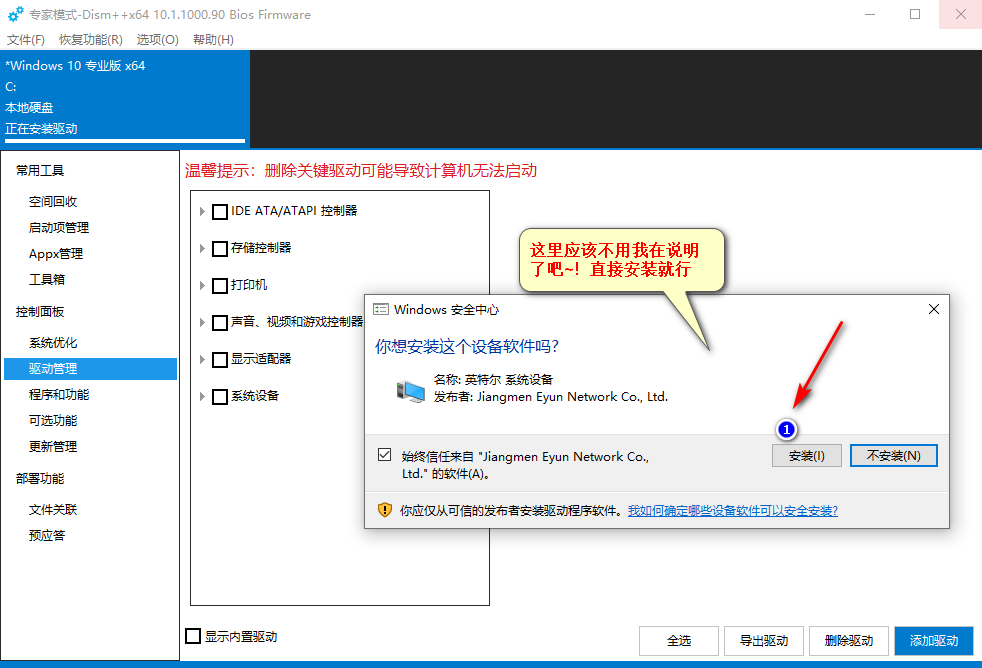Click the Dism++ gear icon in title bar

[x=16, y=15]
